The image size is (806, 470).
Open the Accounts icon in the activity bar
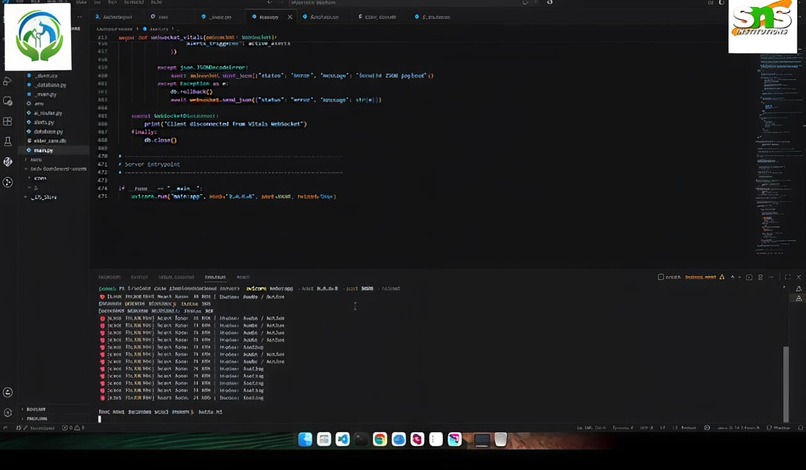click(8, 392)
